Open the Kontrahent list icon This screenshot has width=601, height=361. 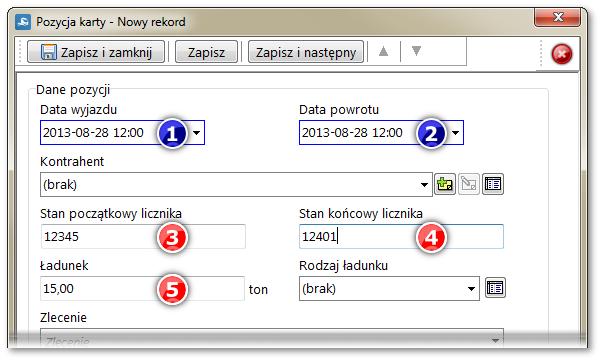pyautogui.click(x=493, y=184)
